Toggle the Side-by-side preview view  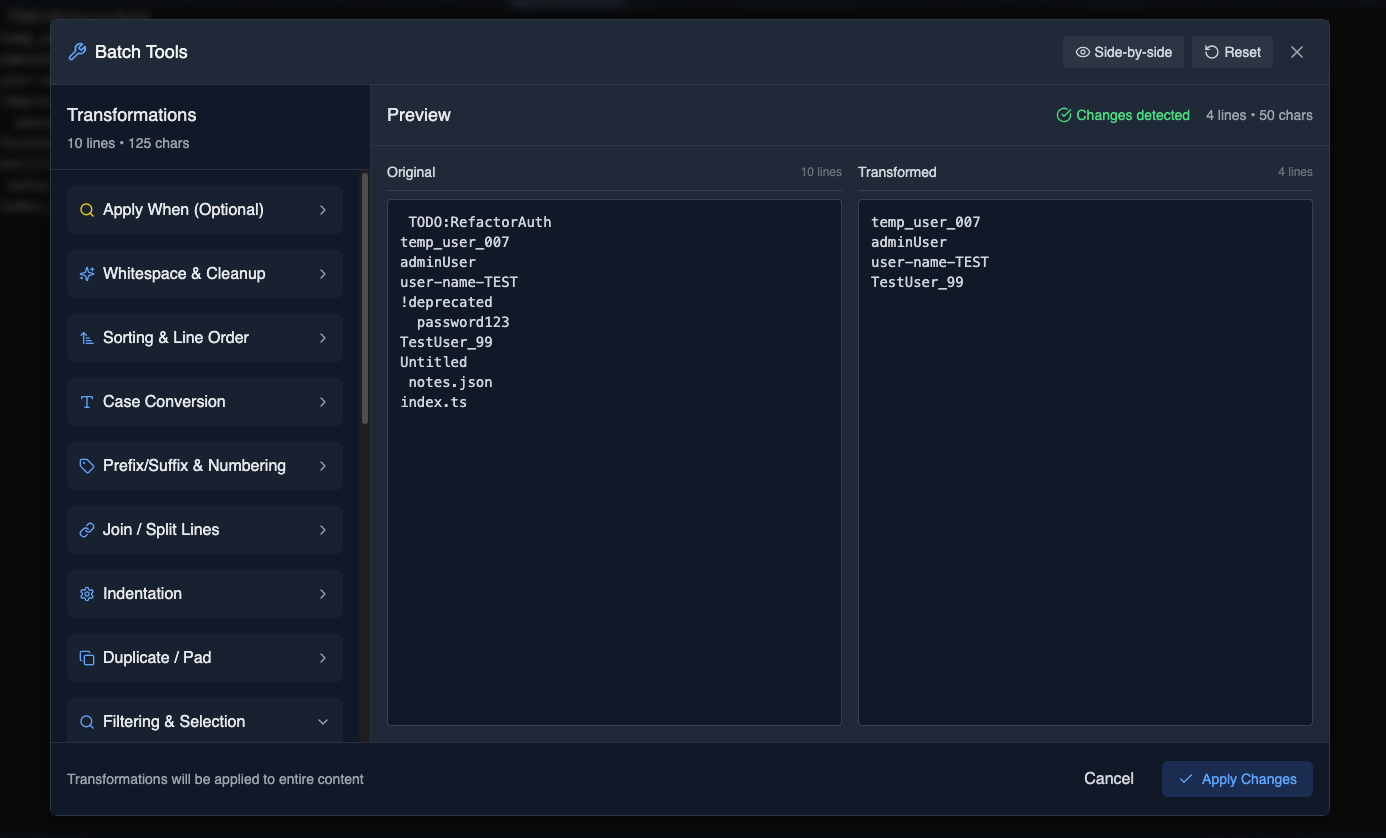(1123, 52)
